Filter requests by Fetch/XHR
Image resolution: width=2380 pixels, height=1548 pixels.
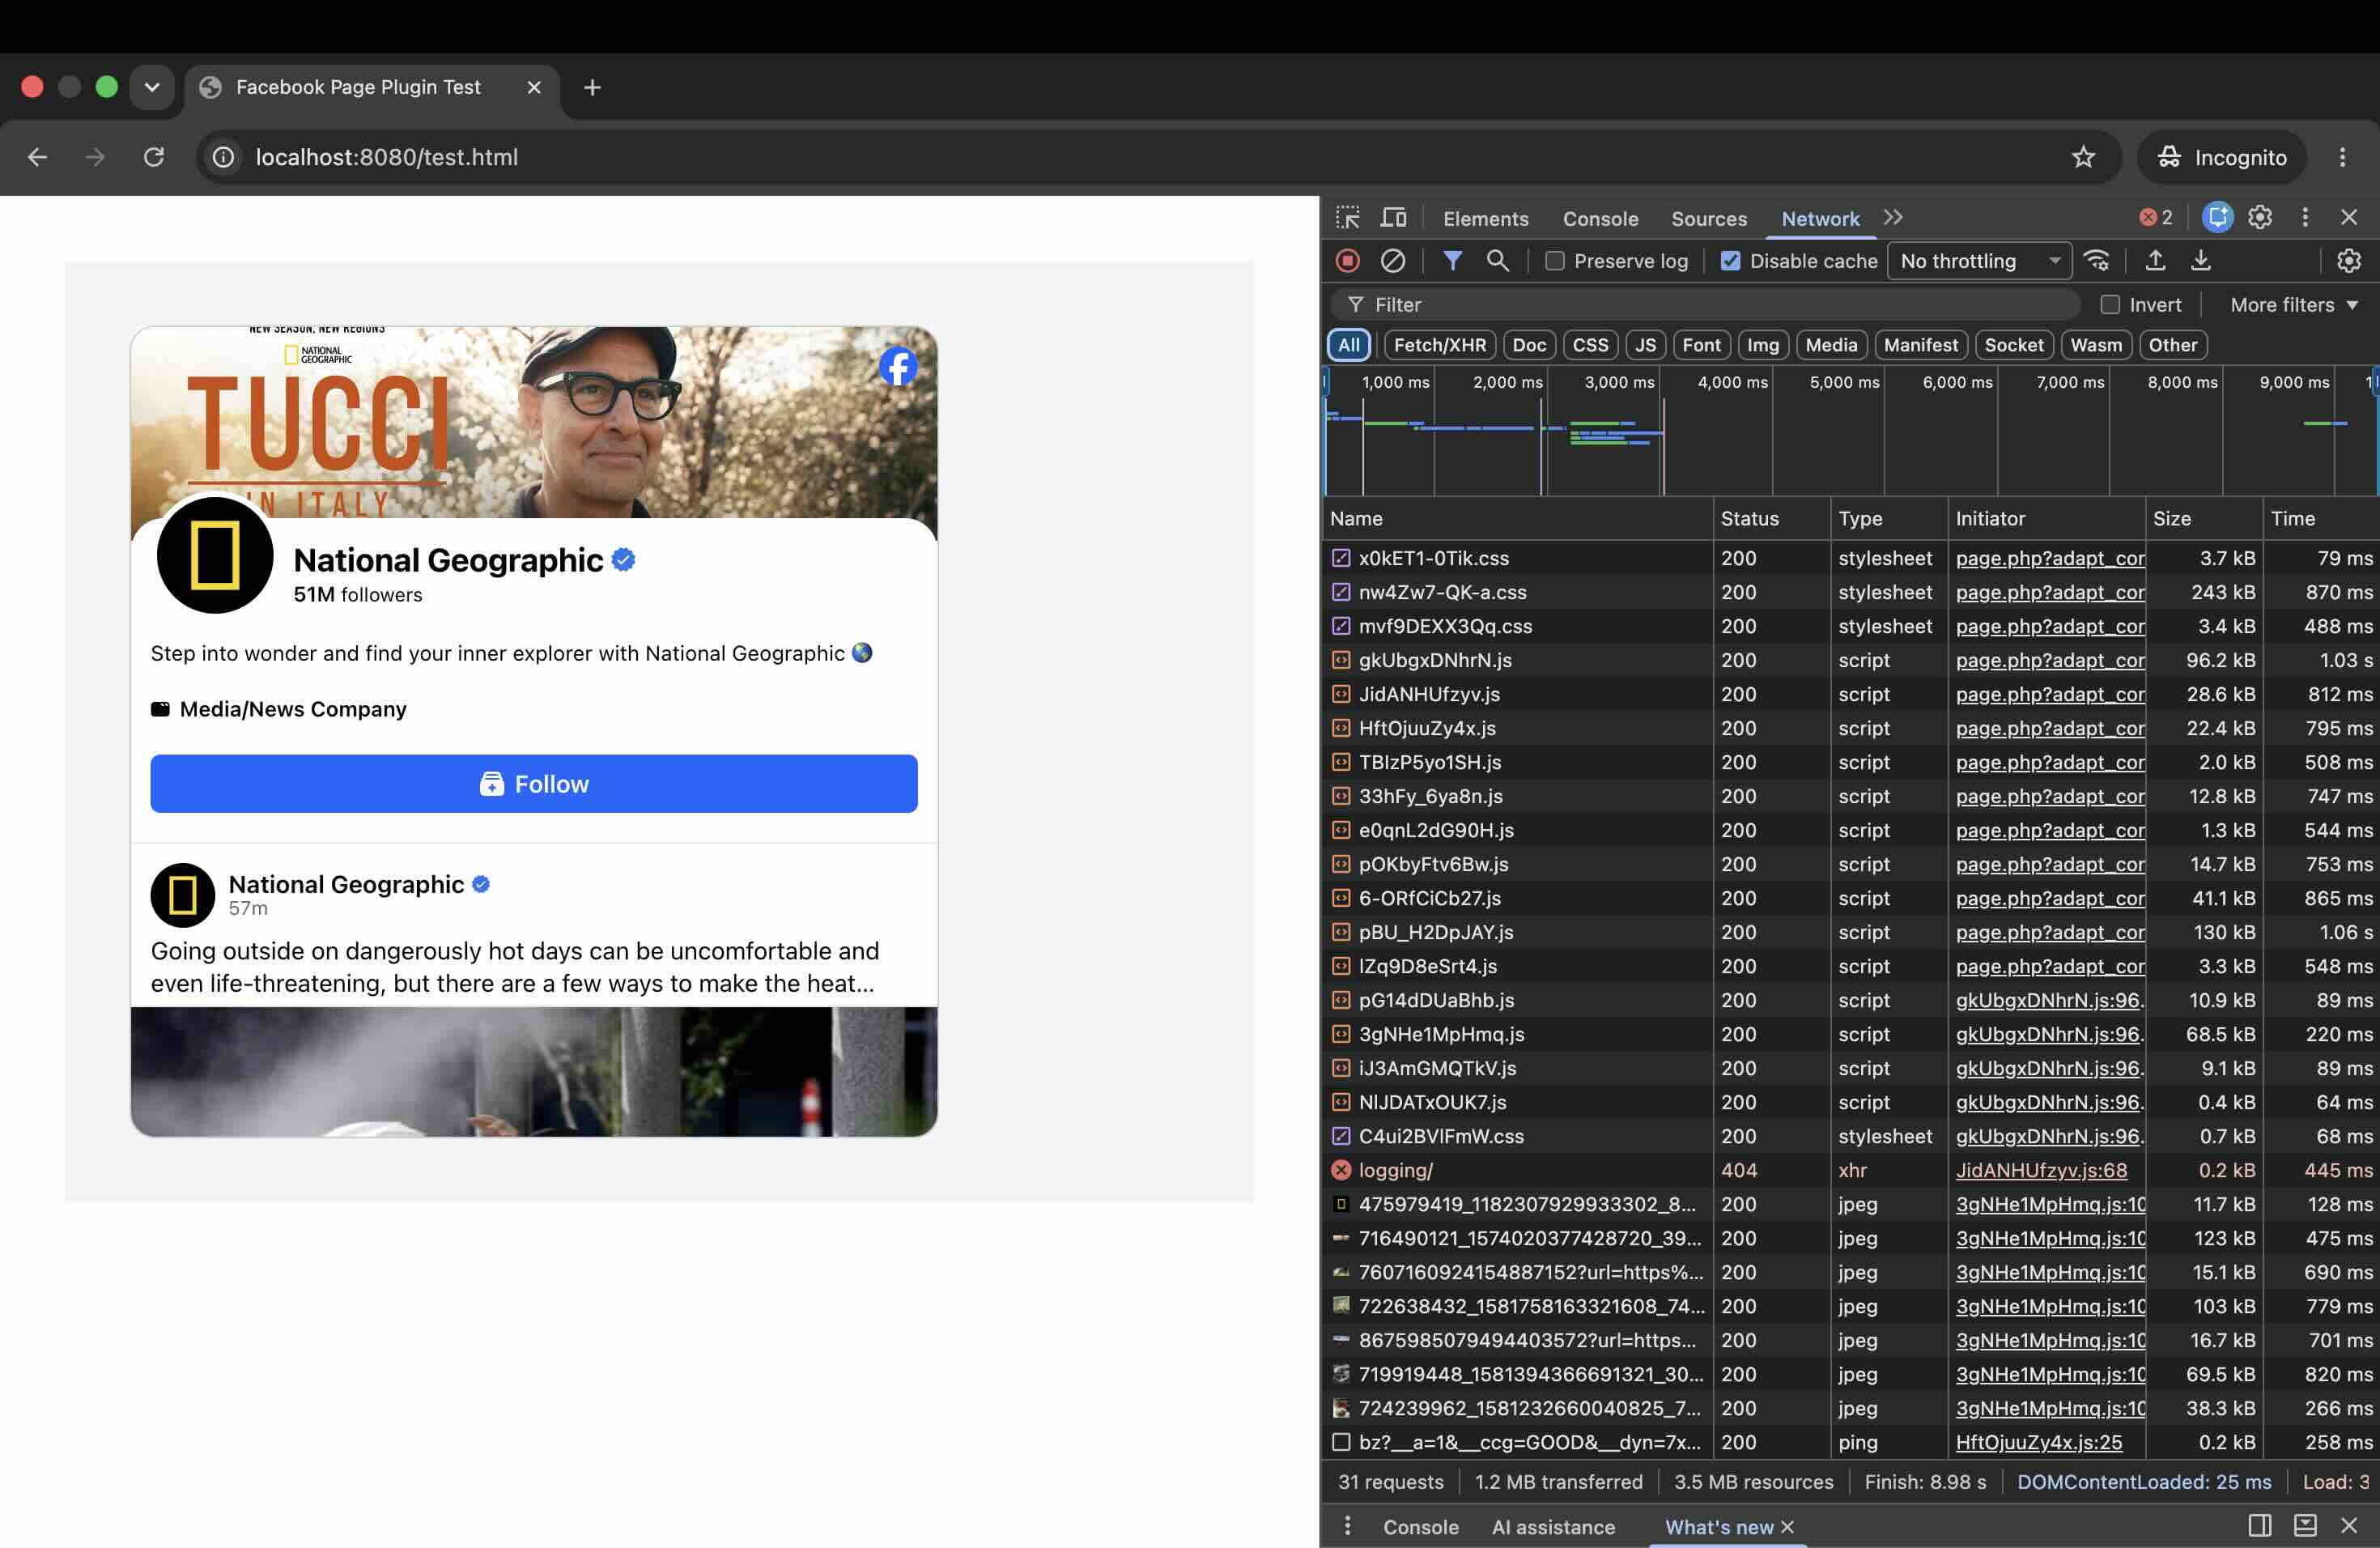[1439, 345]
